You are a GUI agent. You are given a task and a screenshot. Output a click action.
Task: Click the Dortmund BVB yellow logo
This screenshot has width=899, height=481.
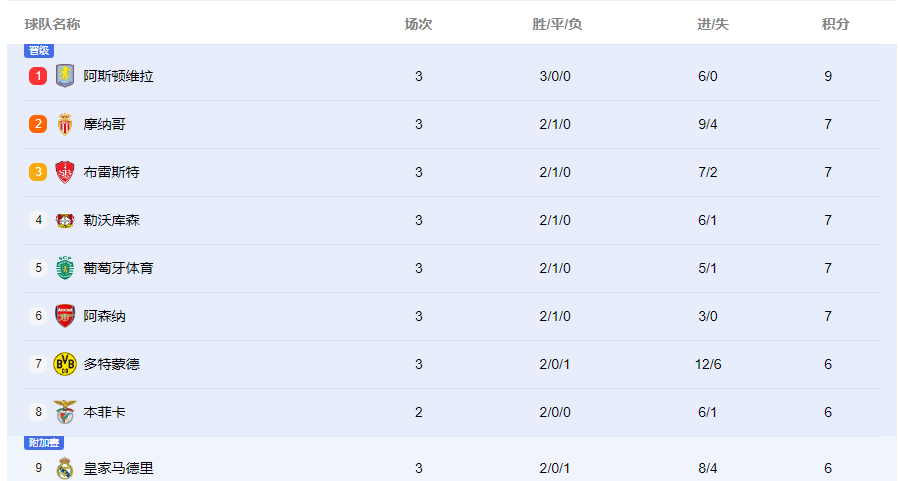point(65,364)
